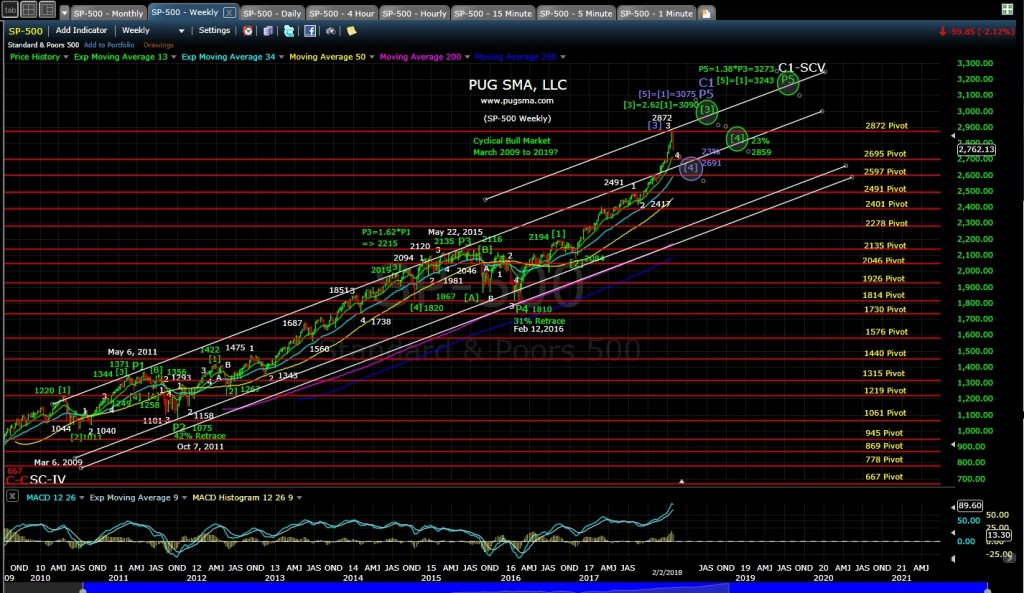Viewport: 1024px width, 593px height.
Task: Click the tab layout icon
Action: click(x=10, y=10)
